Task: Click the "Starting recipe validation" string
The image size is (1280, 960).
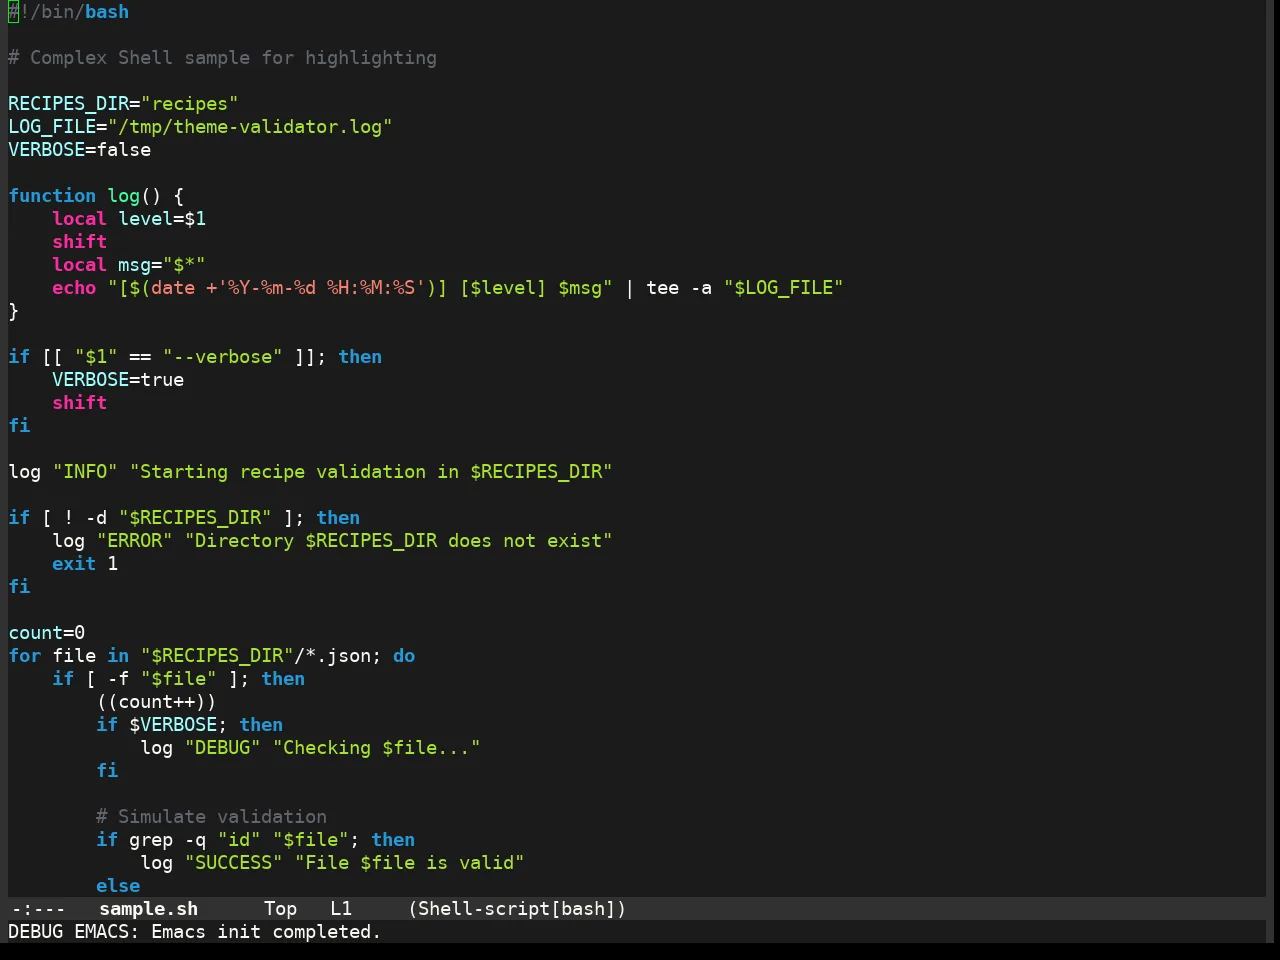Action: coord(371,472)
